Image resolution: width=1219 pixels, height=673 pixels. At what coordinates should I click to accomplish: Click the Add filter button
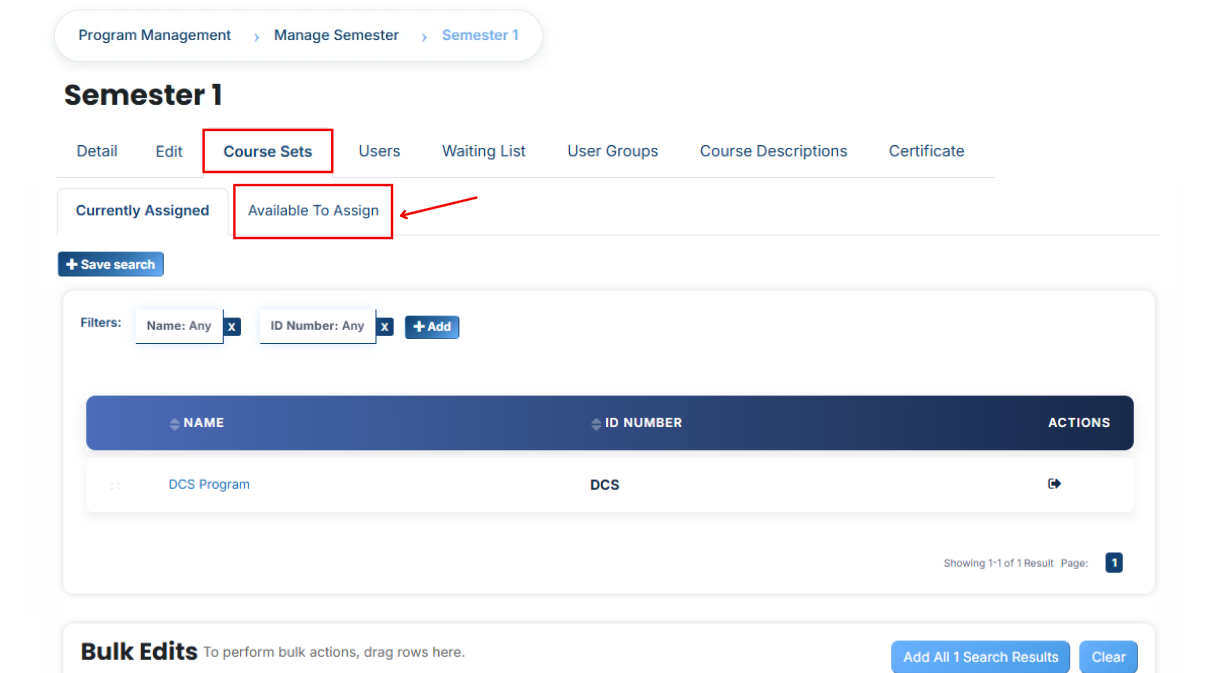click(x=432, y=326)
